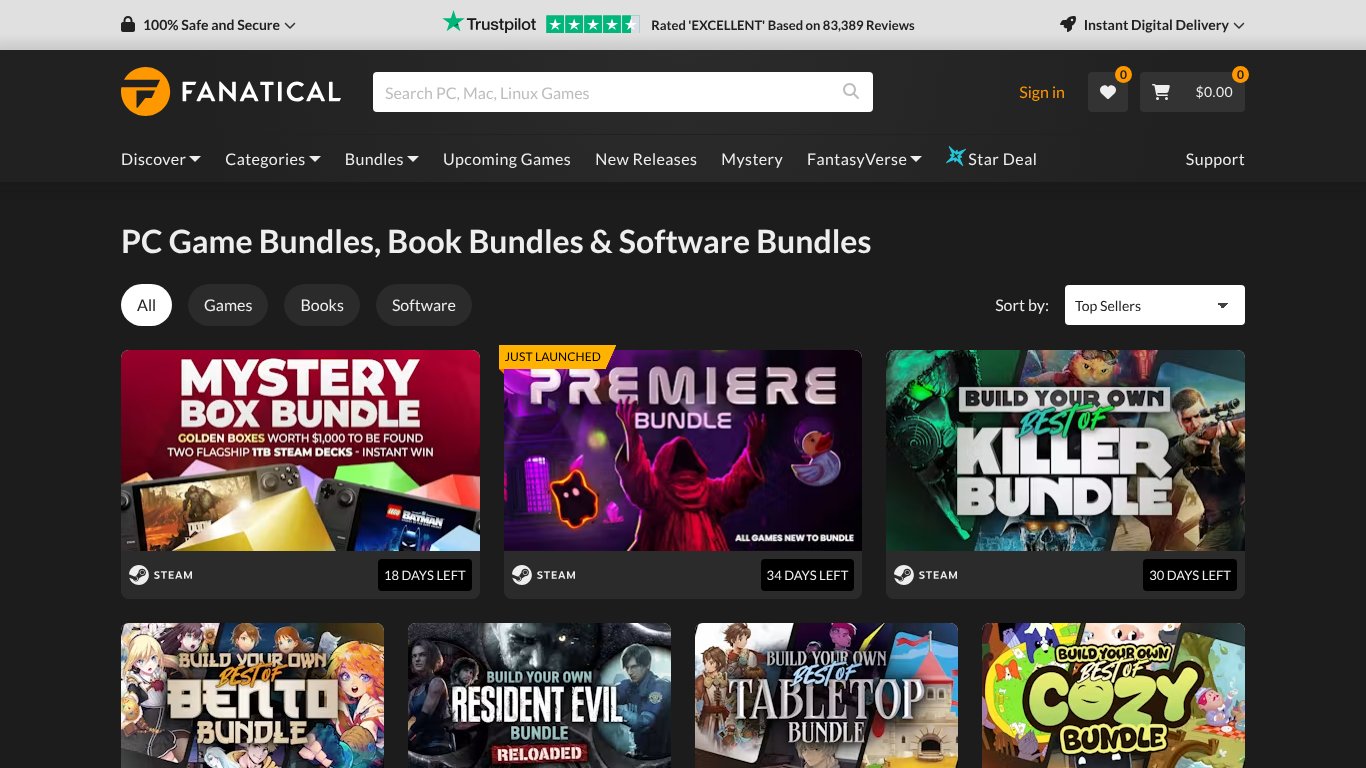The height and width of the screenshot is (768, 1366).
Task: Click the Fanatical logo icon
Action: 145,92
